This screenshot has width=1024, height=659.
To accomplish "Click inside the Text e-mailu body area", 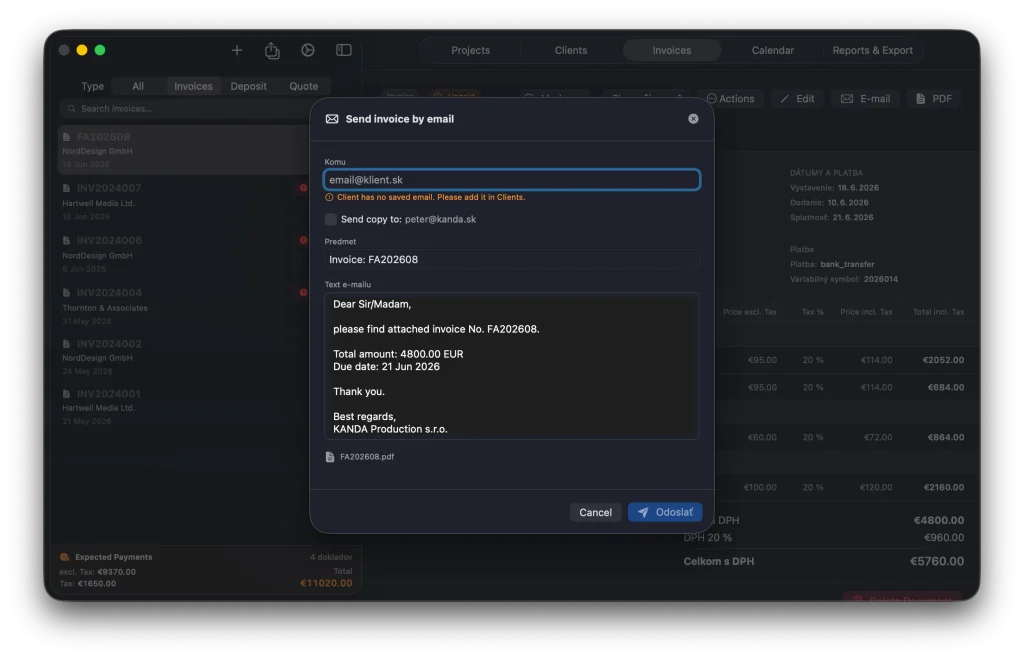I will (512, 366).
